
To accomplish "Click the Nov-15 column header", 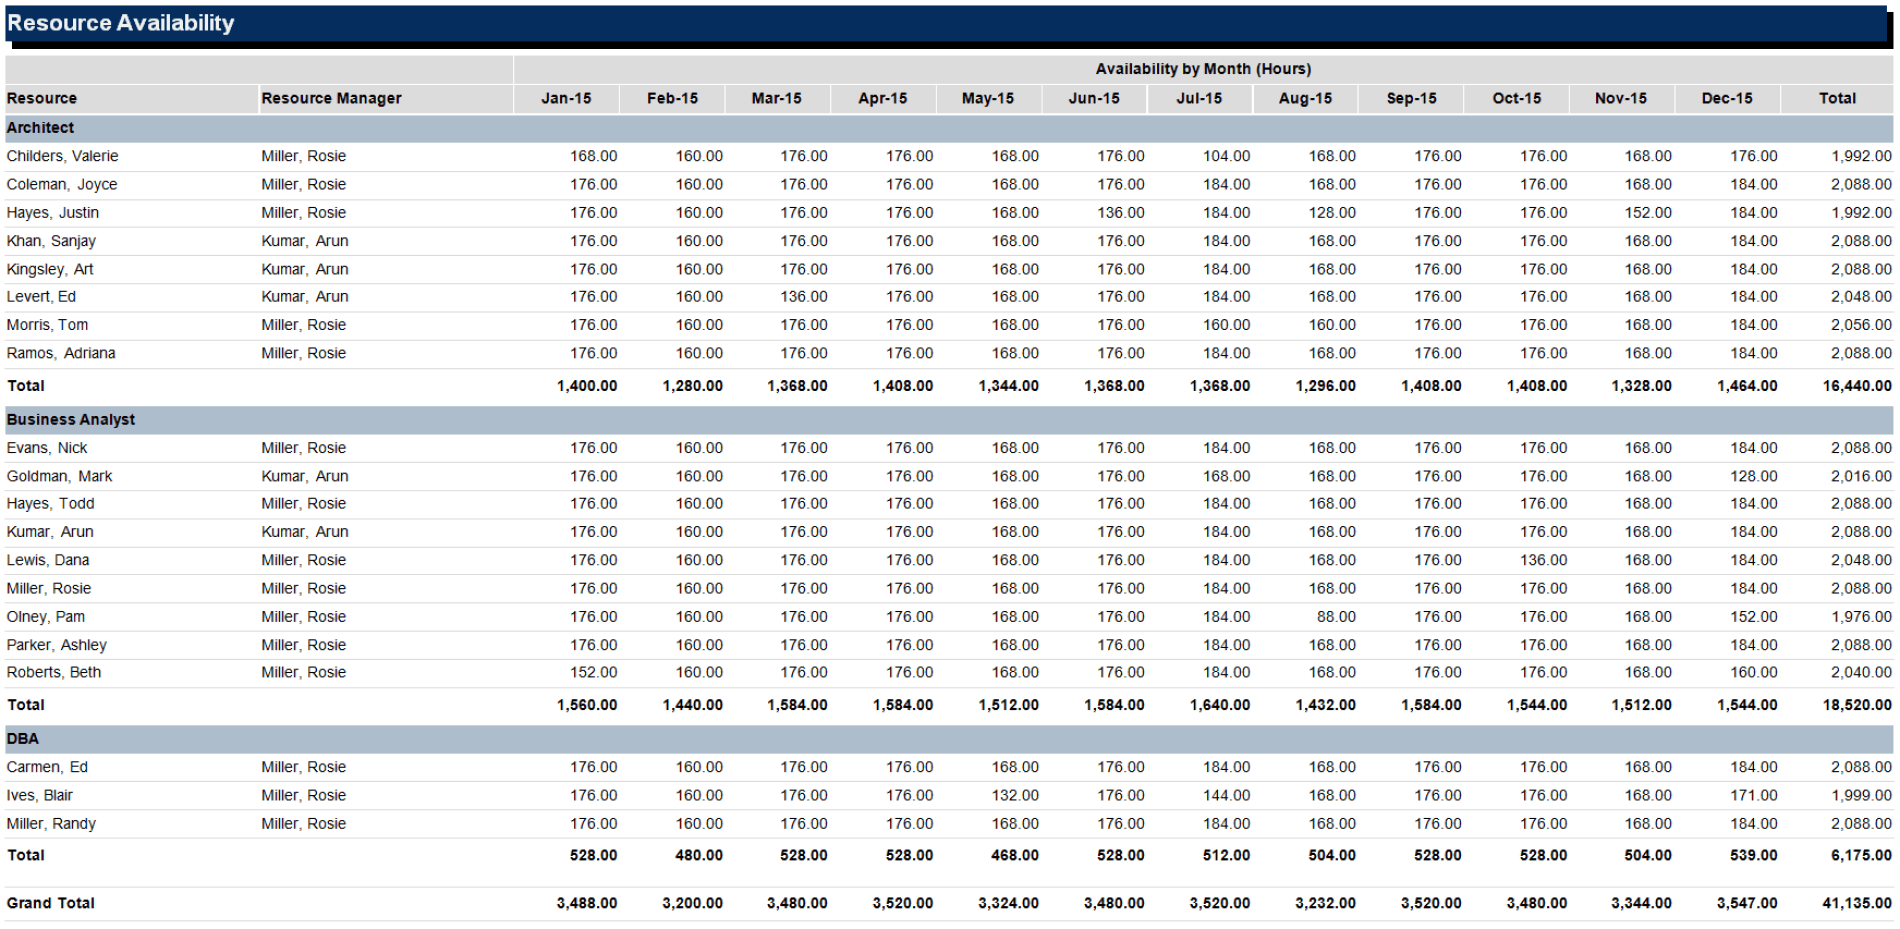I will point(1621,98).
